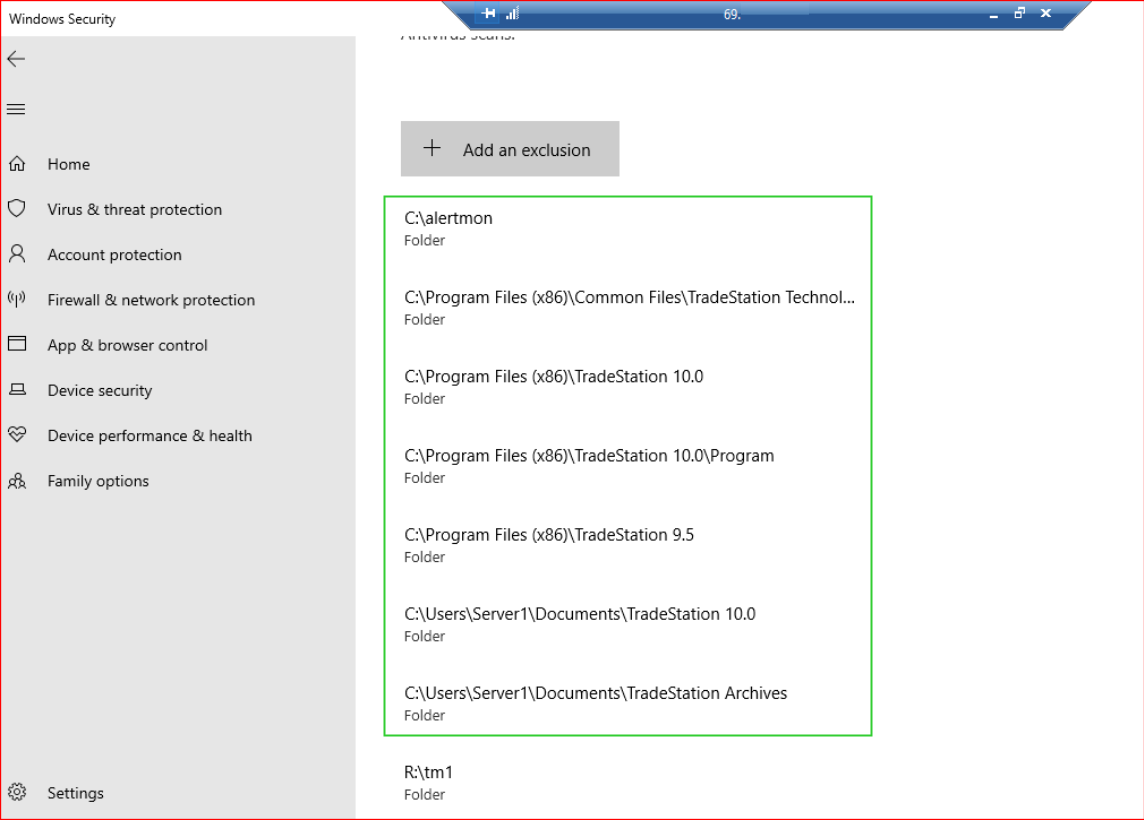Click the Account protection person icon
Viewport: 1144px width, 820px height.
point(17,254)
